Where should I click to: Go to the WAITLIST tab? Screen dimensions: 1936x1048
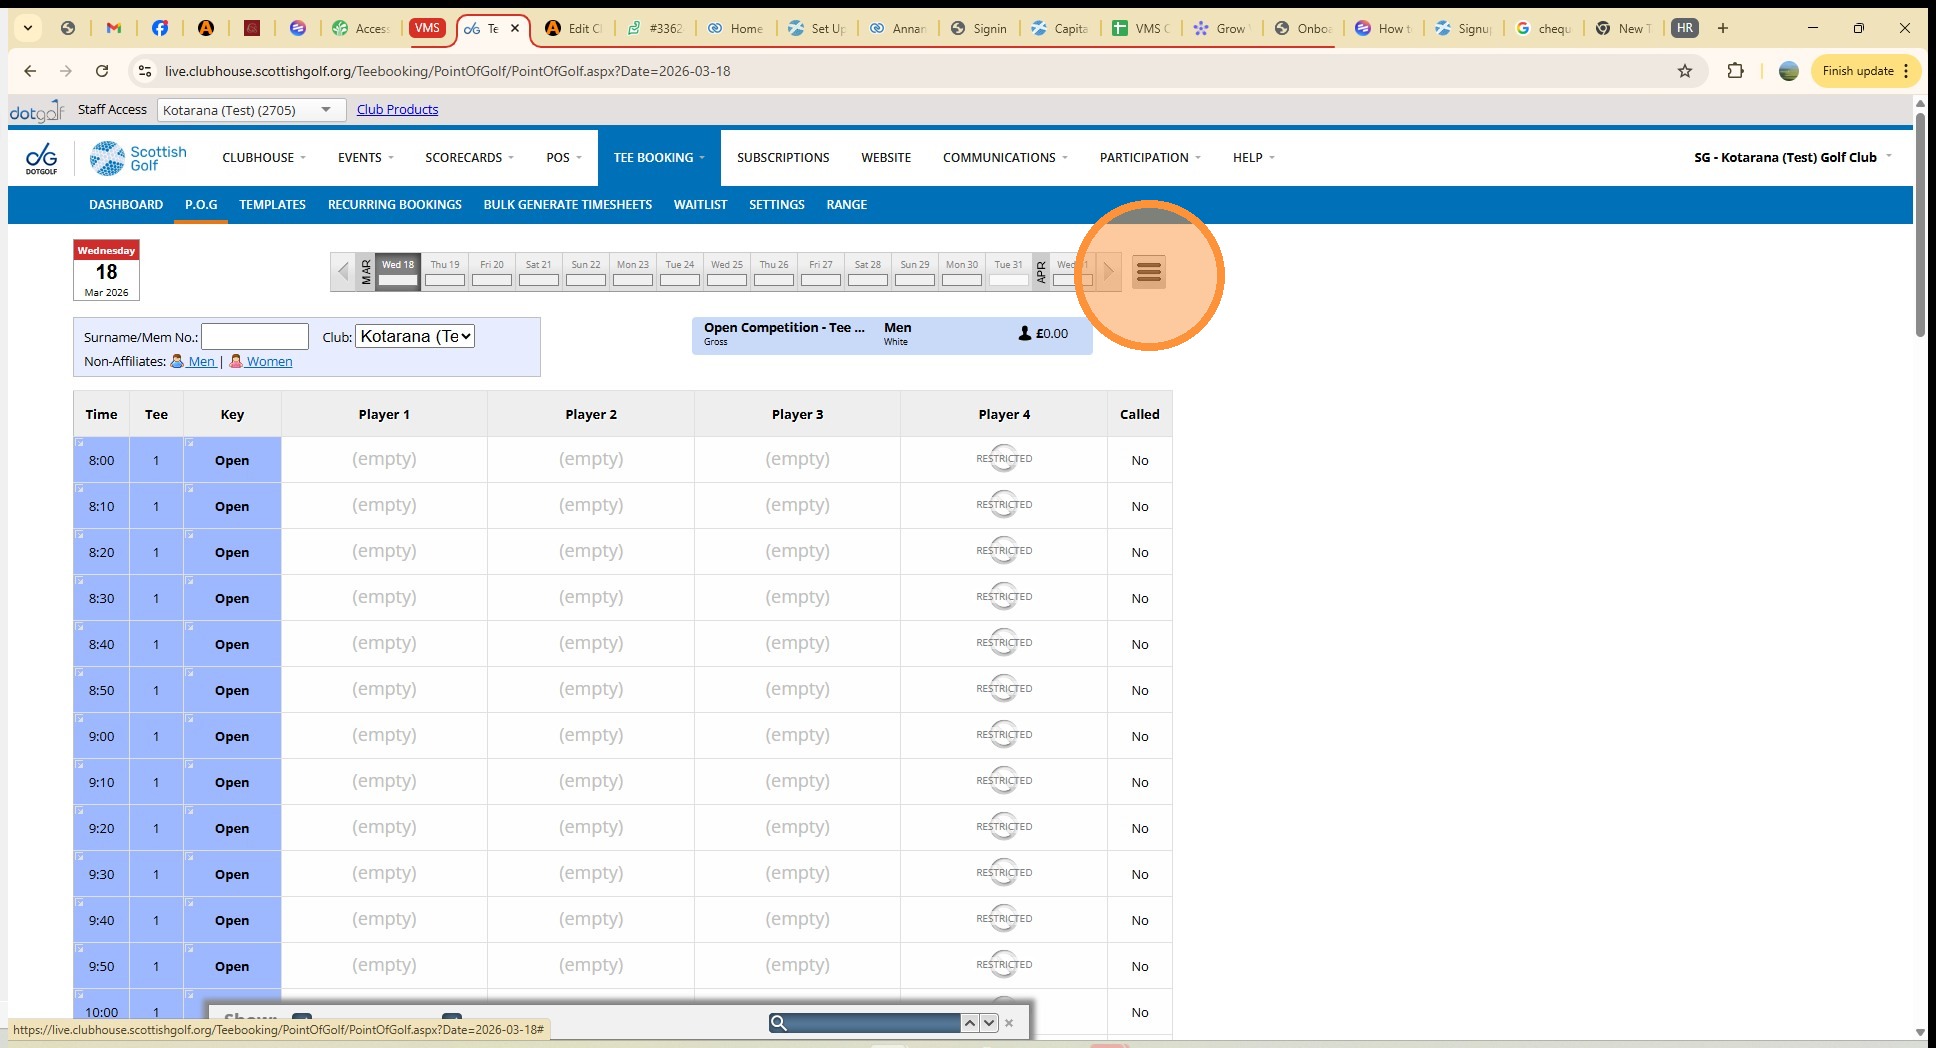pos(700,205)
